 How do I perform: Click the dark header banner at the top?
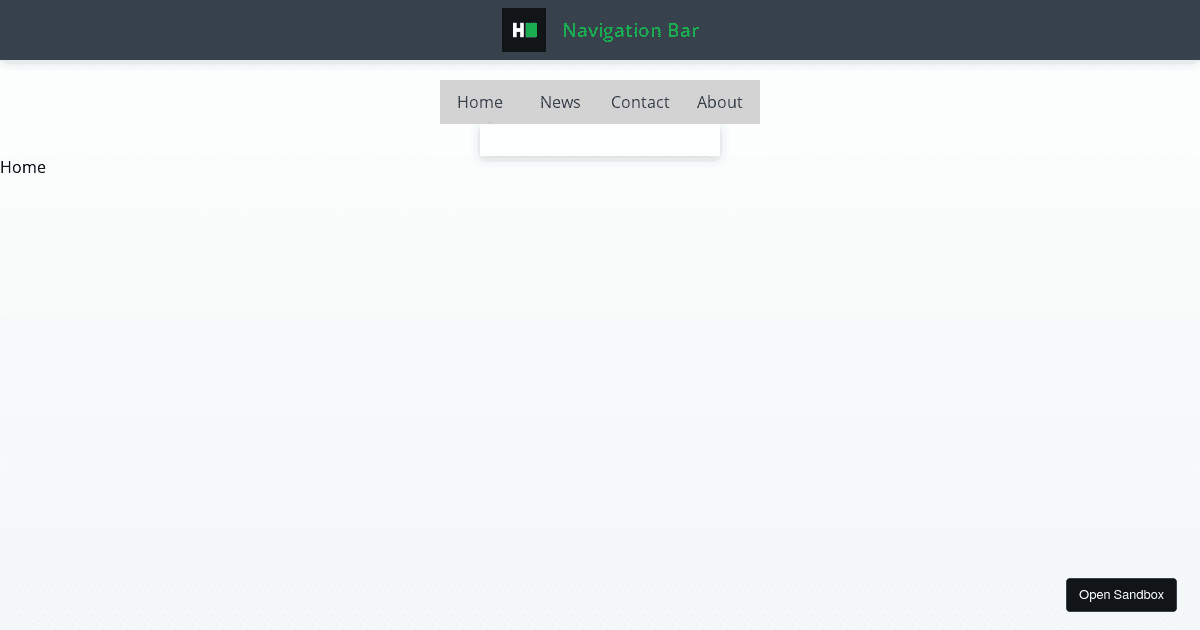[200, 30]
